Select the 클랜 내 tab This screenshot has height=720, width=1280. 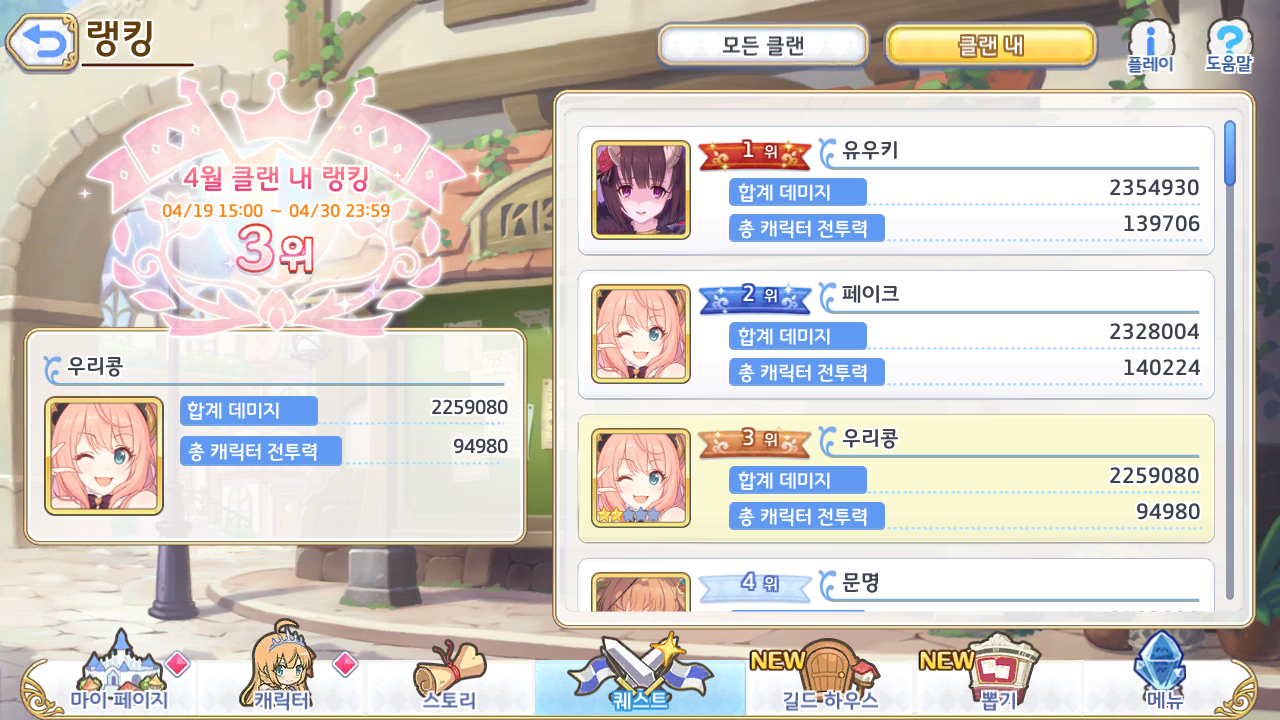(x=991, y=45)
